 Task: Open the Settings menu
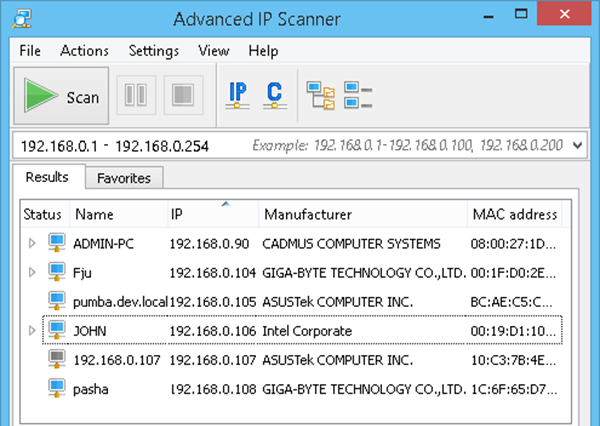pyautogui.click(x=154, y=51)
